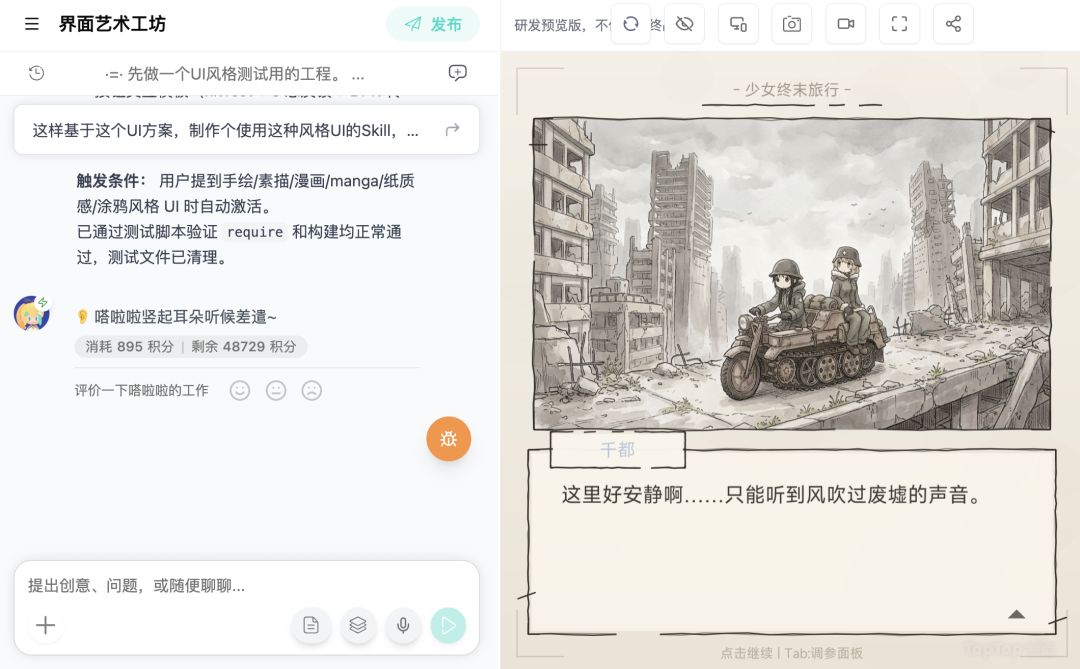This screenshot has width=1080, height=669.
Task: Click the dialogue continue triangle
Action: (1017, 614)
